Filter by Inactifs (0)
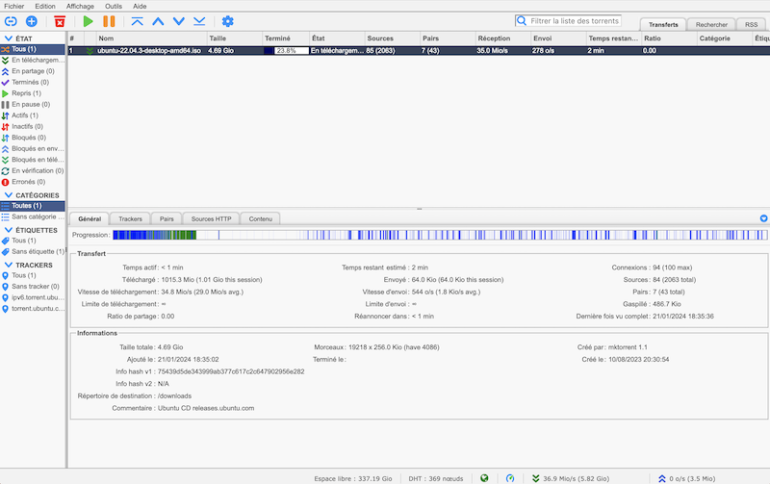Image resolution: width=770 pixels, height=484 pixels. pyautogui.click(x=32, y=126)
